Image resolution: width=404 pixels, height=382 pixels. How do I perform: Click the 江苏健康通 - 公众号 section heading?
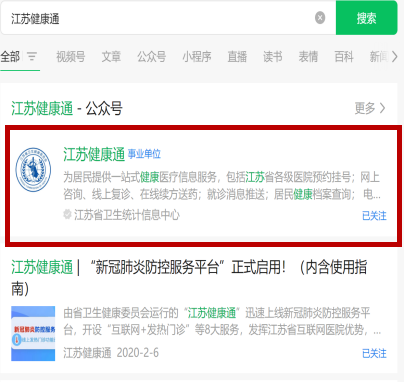click(x=67, y=108)
